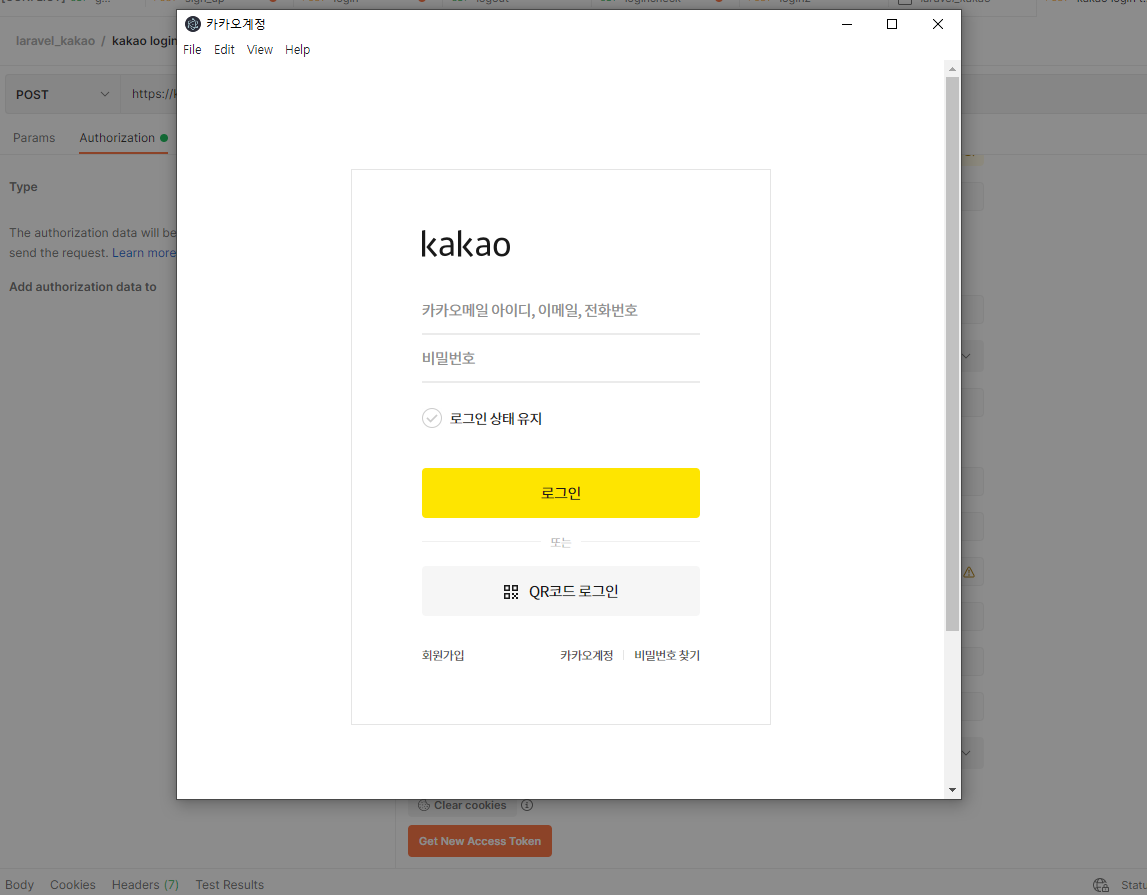Click the scrollbar down arrow in login window

pos(952,790)
